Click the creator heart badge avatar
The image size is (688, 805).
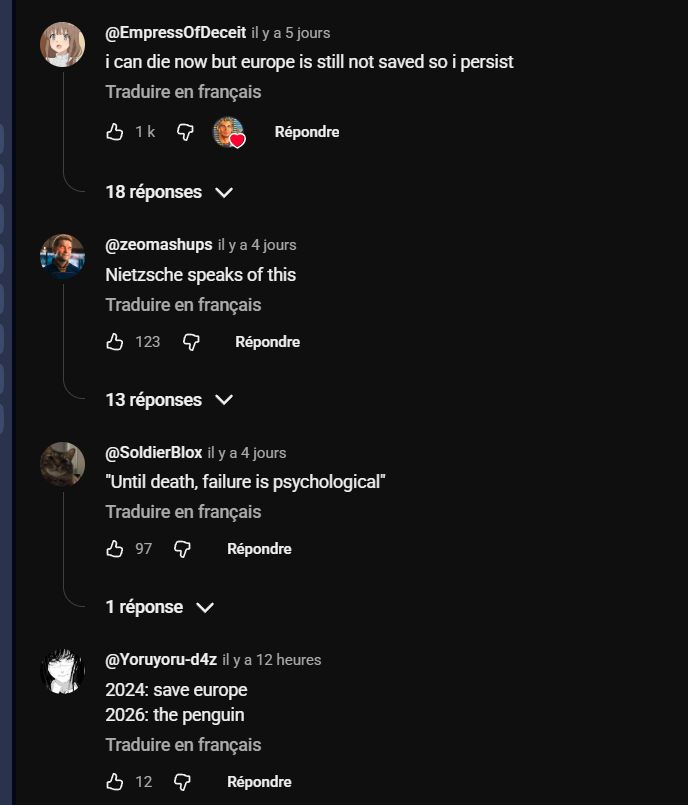[x=229, y=132]
